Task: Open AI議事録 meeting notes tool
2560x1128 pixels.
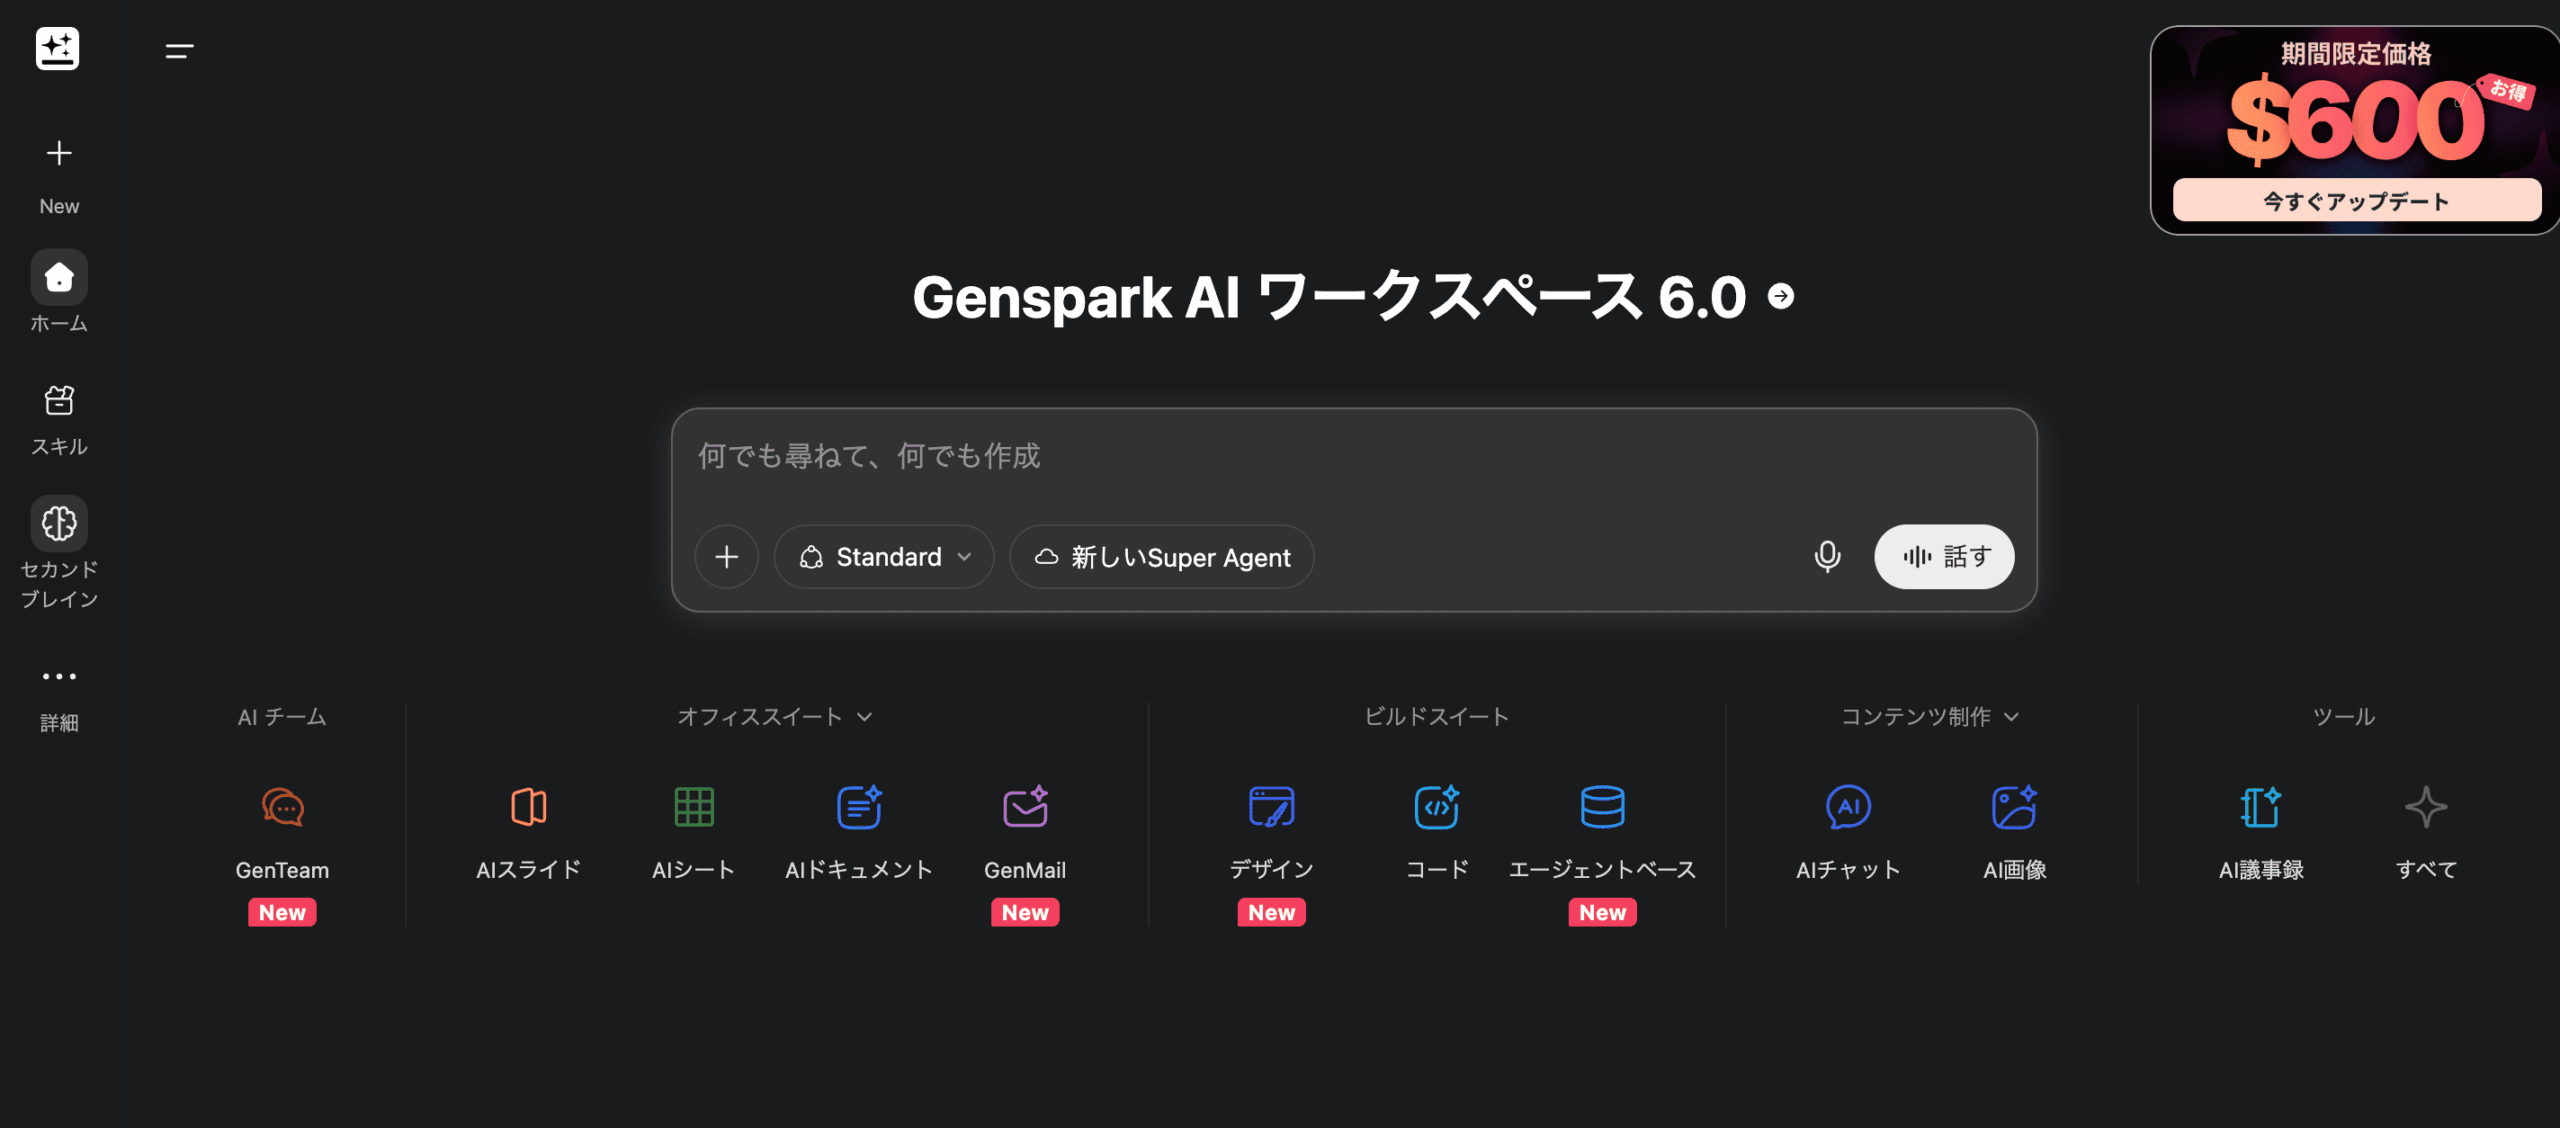Action: pyautogui.click(x=2261, y=832)
